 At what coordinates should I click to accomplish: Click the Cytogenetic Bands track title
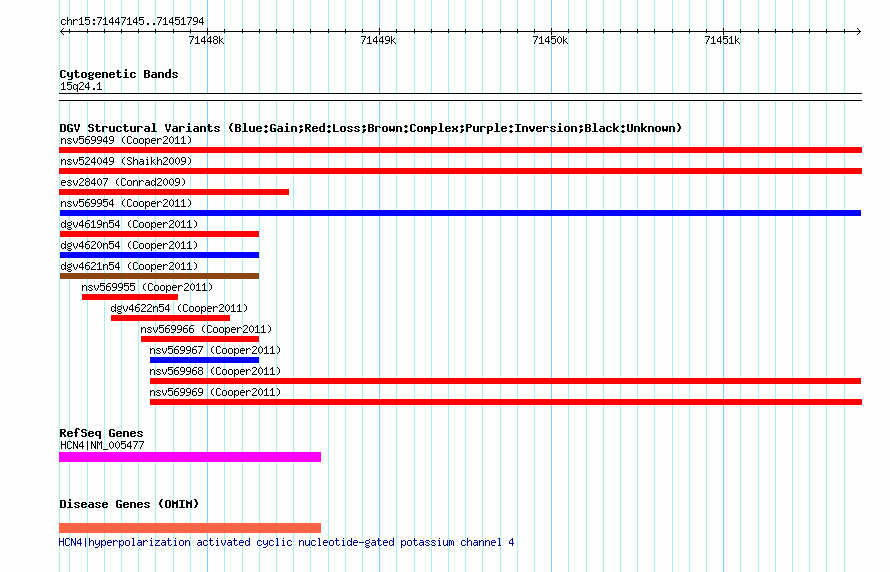coord(119,74)
